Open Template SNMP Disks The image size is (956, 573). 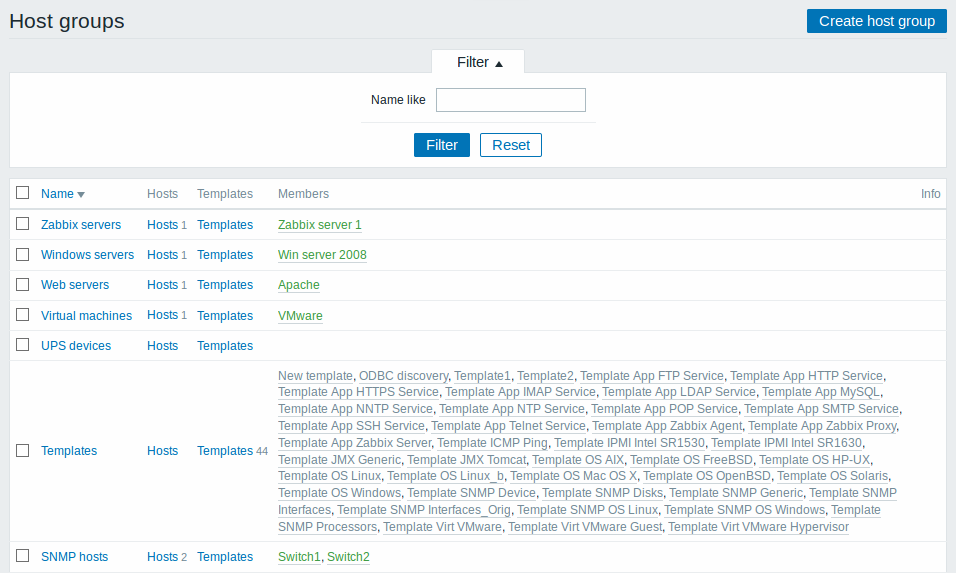[602, 493]
